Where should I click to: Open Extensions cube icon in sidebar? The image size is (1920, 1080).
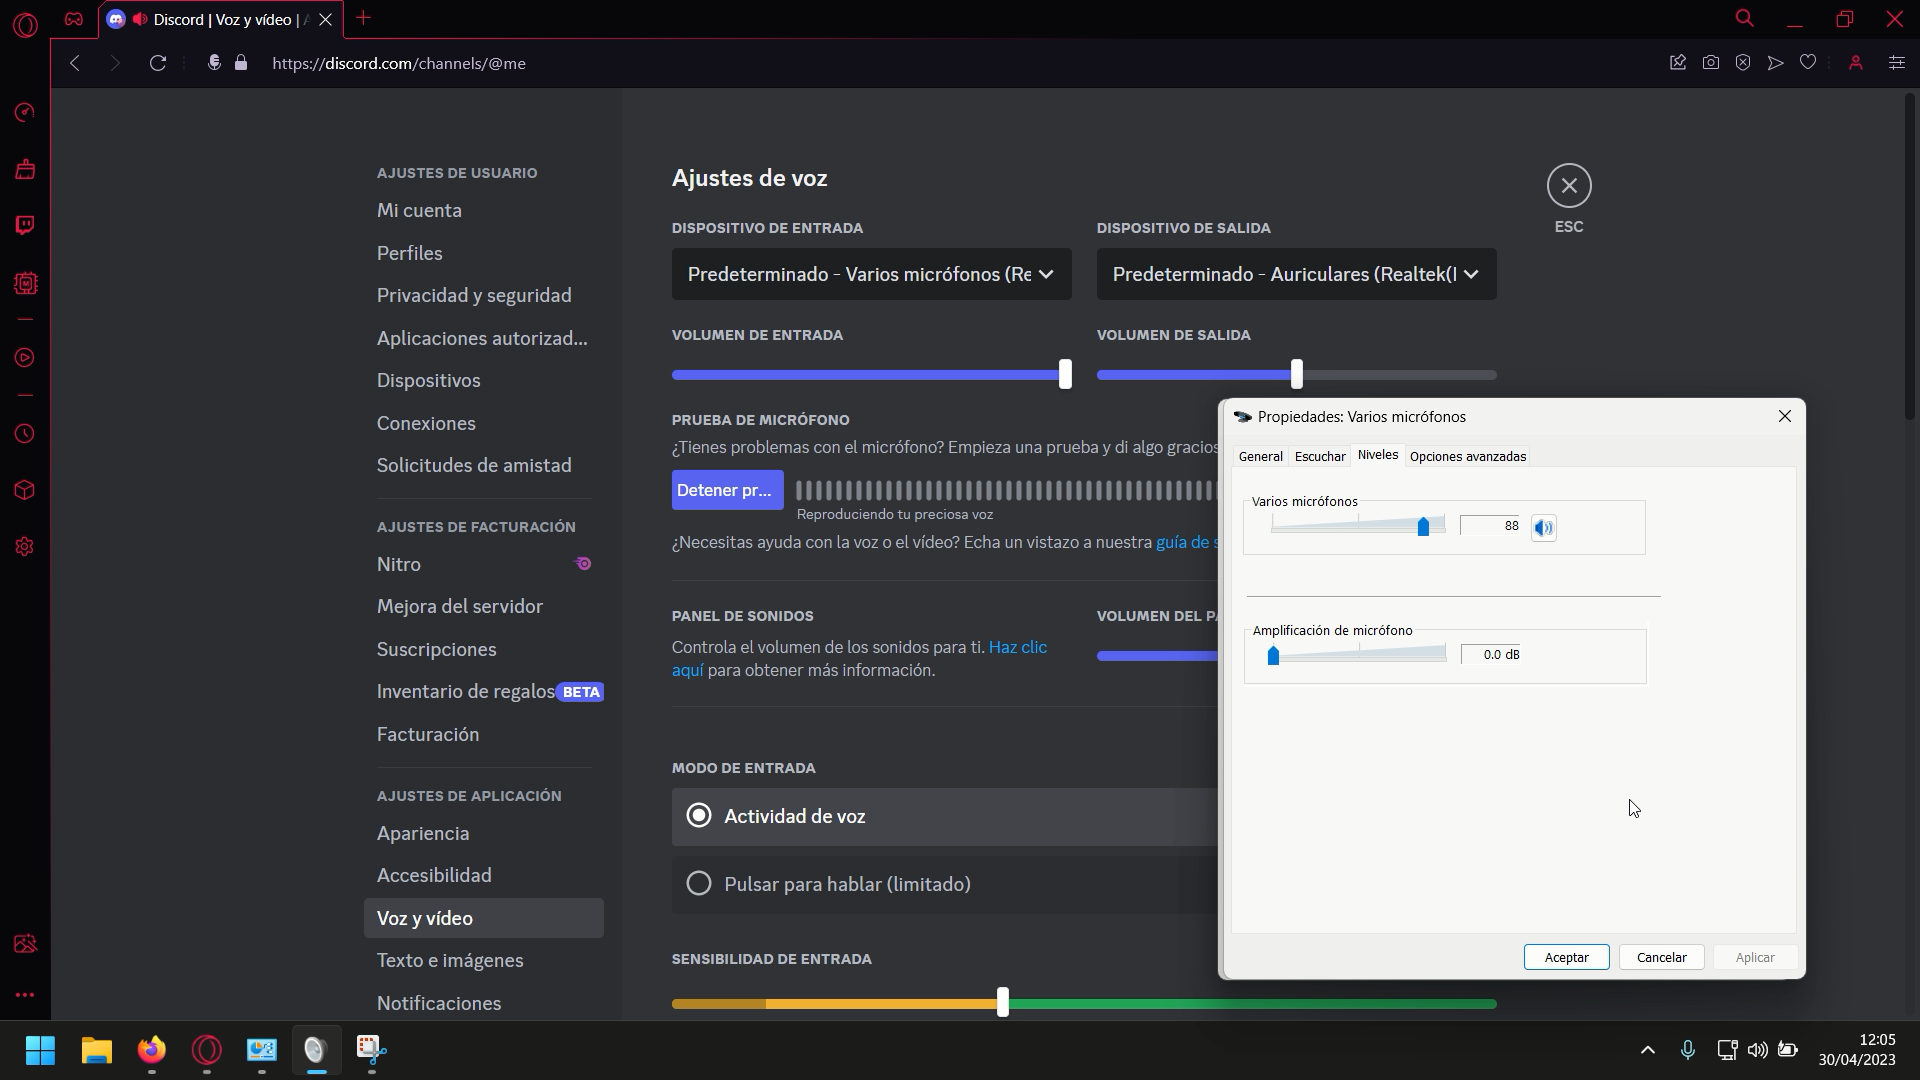pyautogui.click(x=25, y=490)
